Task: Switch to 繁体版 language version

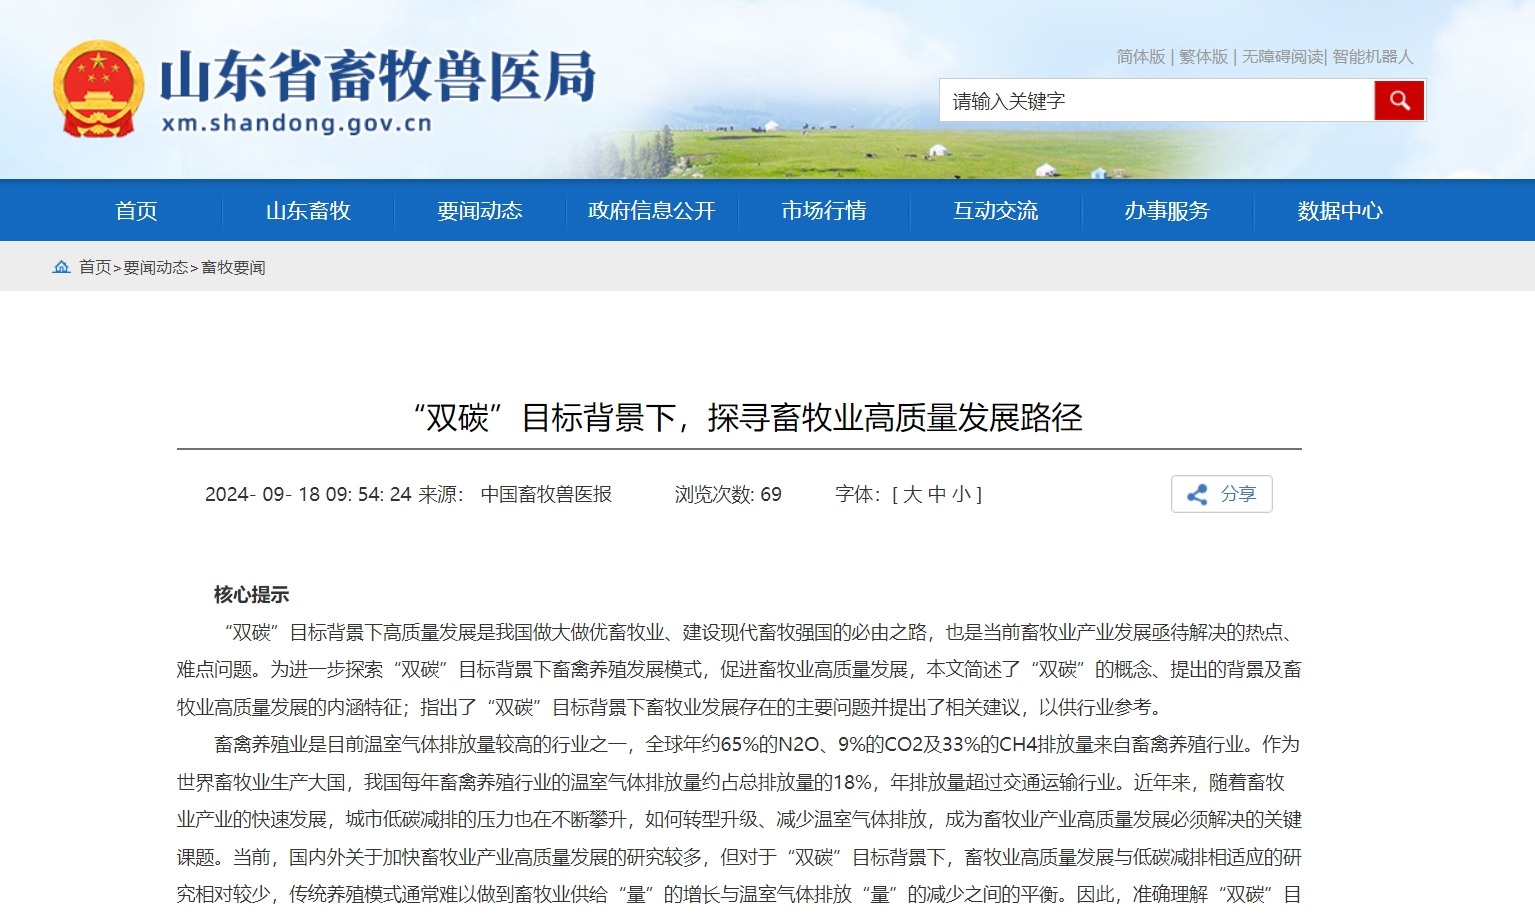Action: tap(1203, 57)
